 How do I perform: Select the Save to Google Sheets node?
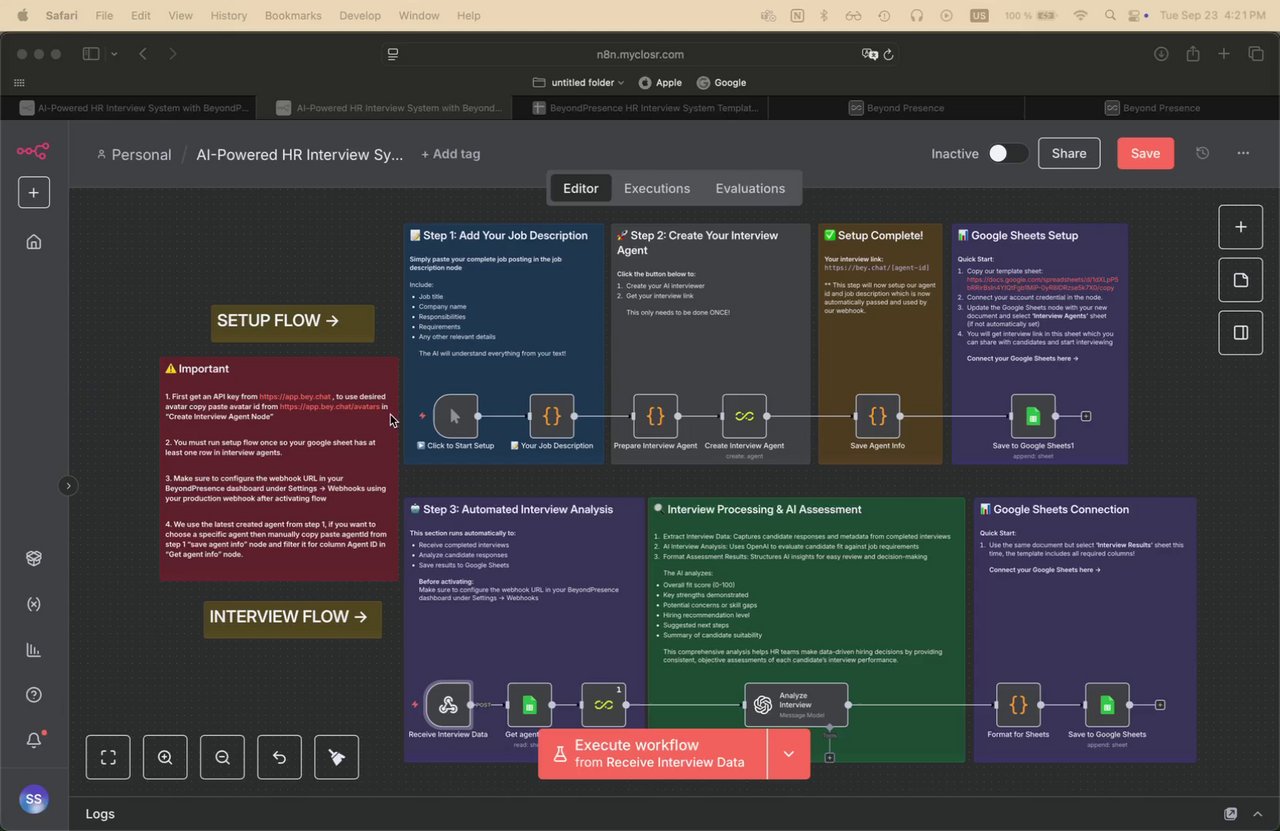coord(1107,705)
